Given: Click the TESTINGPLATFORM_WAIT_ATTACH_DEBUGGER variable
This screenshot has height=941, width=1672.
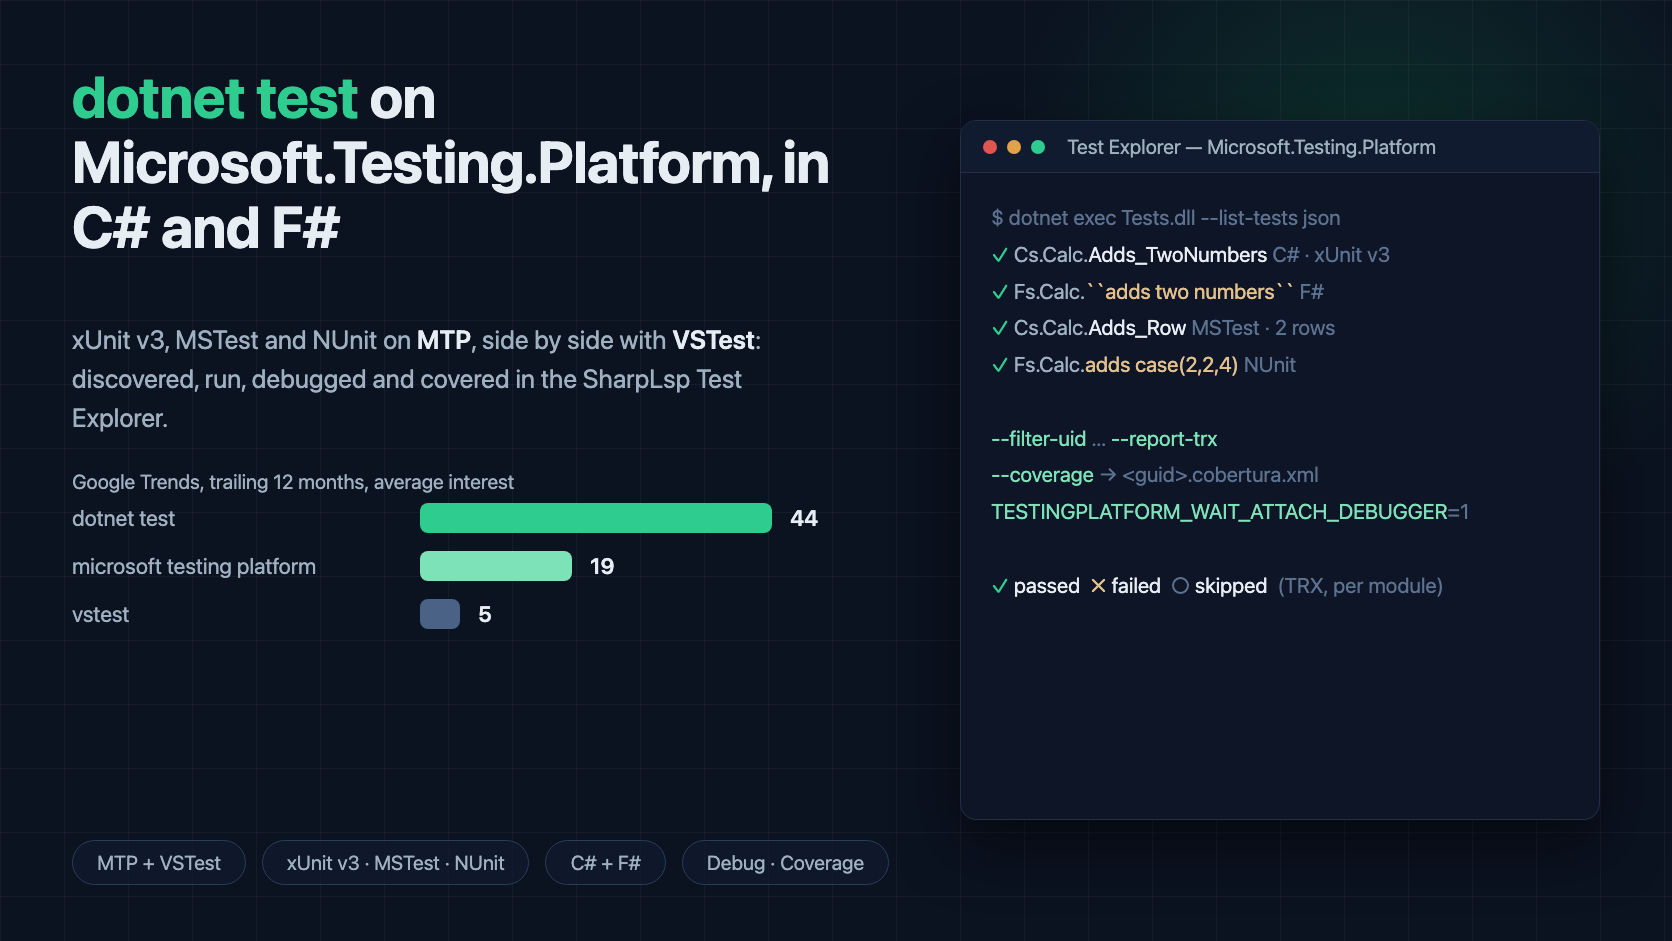Looking at the screenshot, I should pos(1219,512).
